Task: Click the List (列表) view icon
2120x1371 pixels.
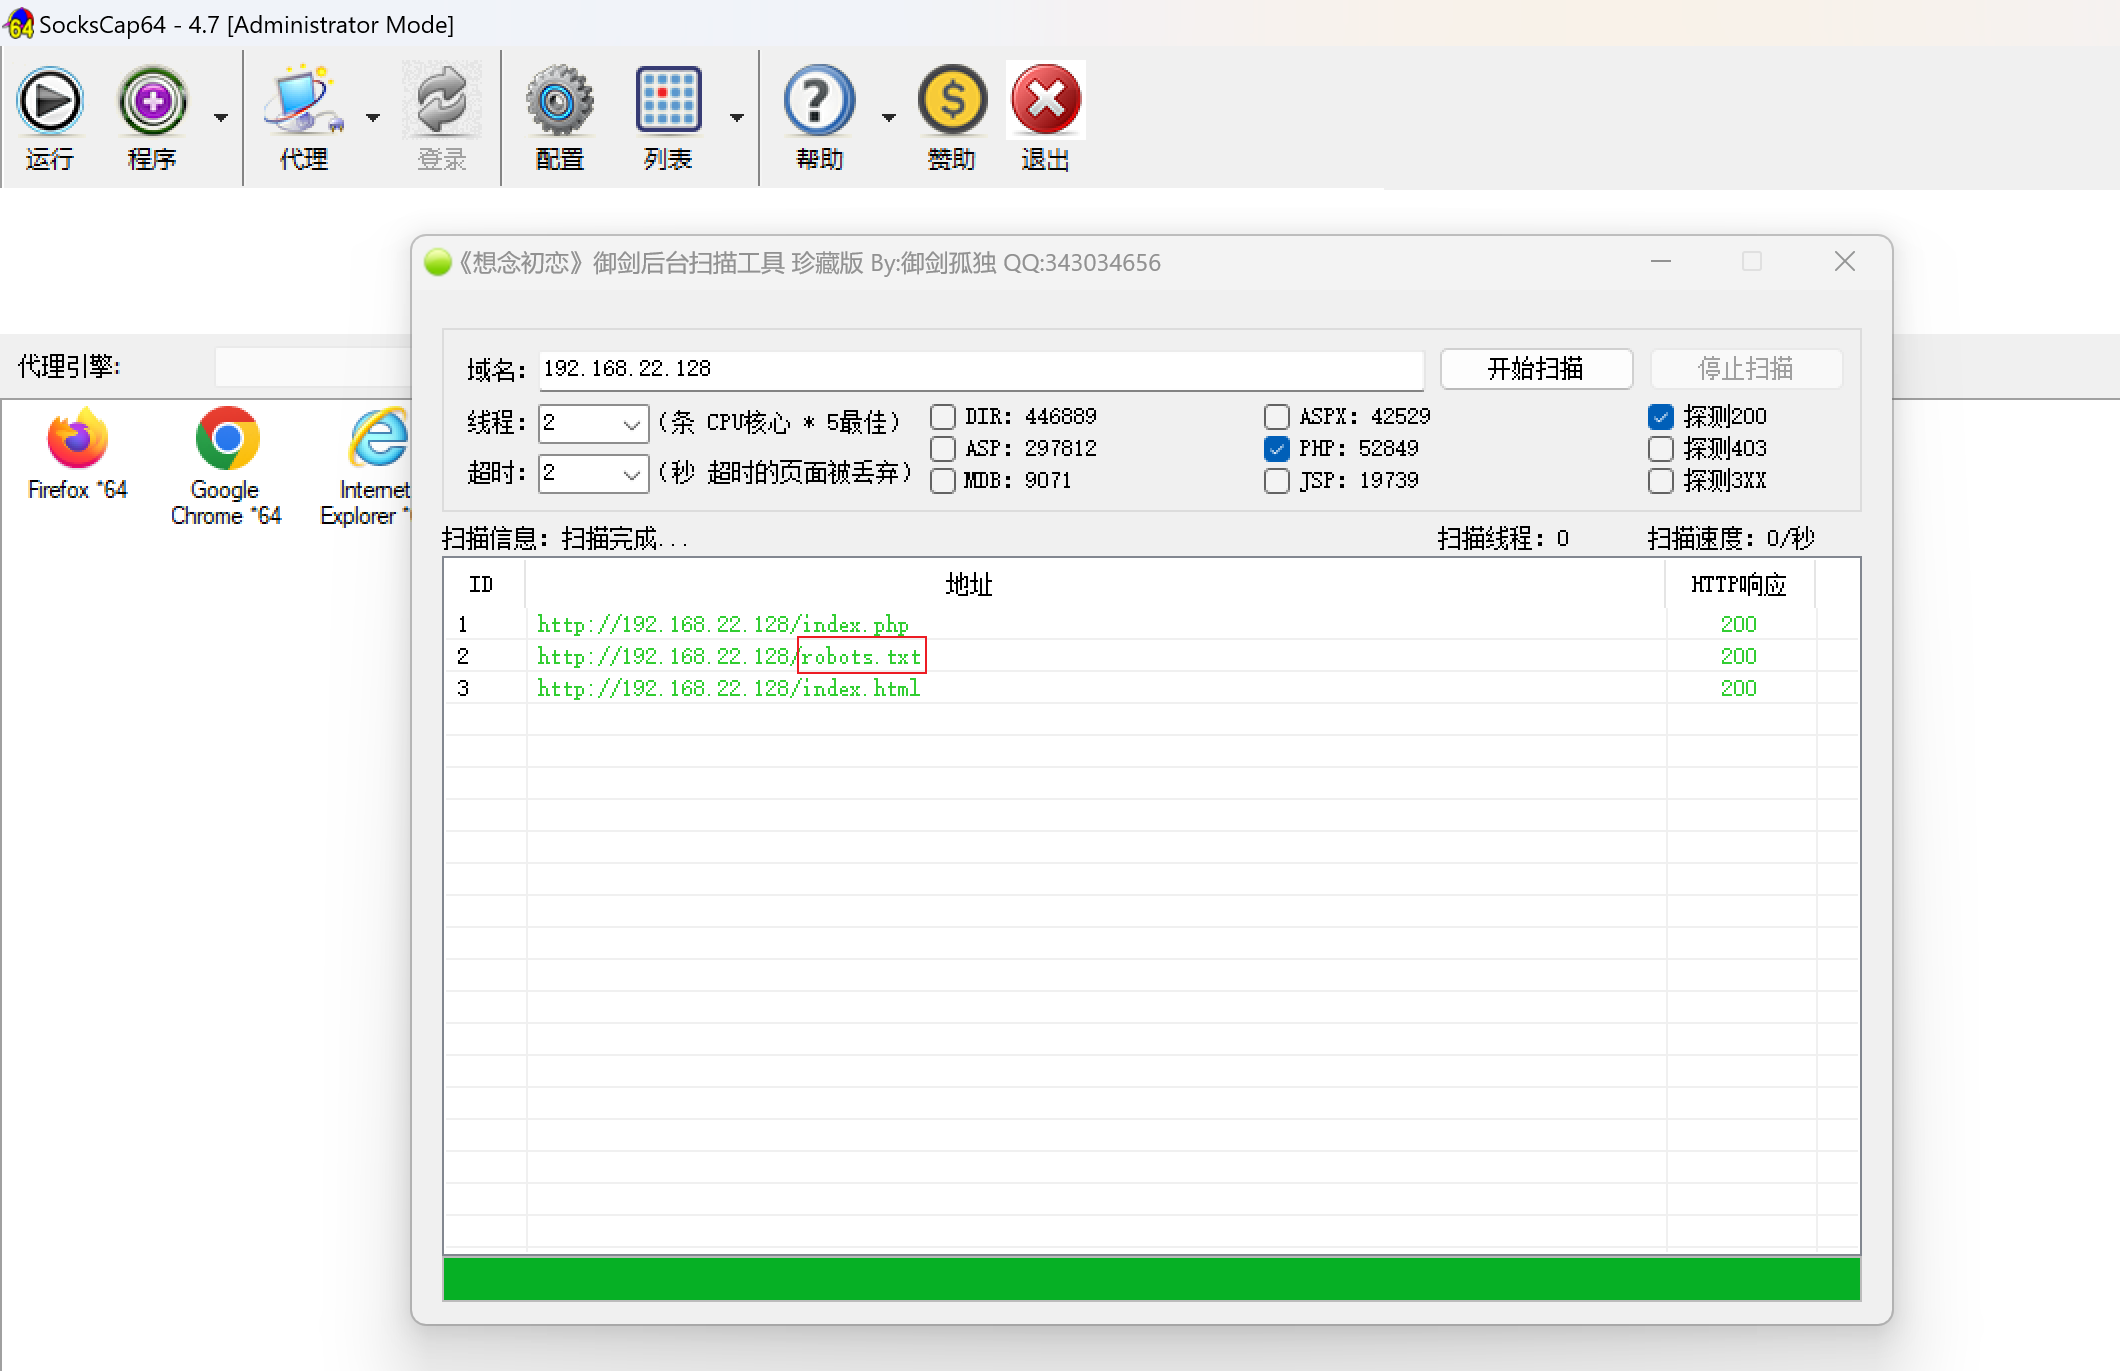Action: pyautogui.click(x=668, y=101)
